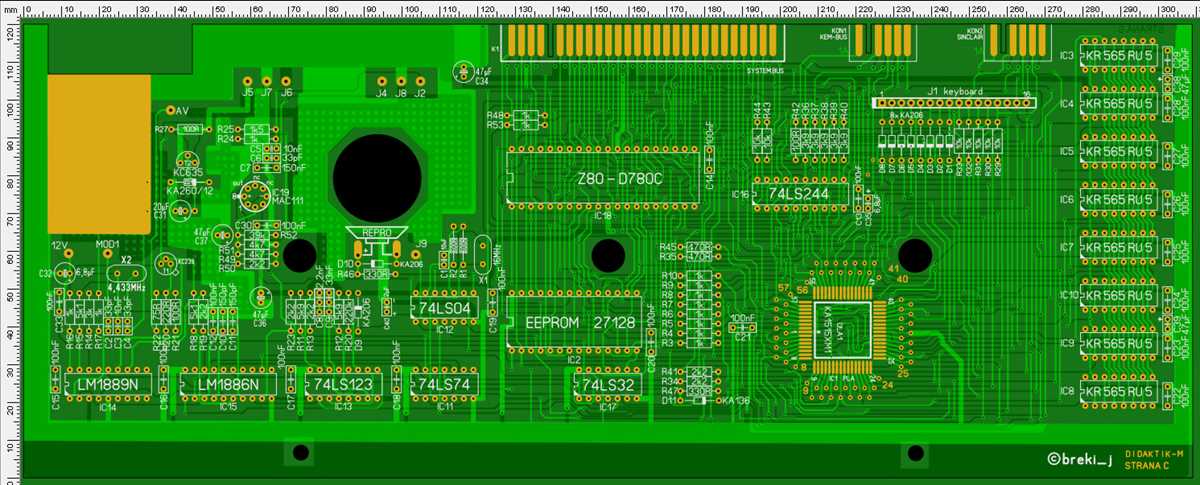Click the LM1886N chip label

228,384
